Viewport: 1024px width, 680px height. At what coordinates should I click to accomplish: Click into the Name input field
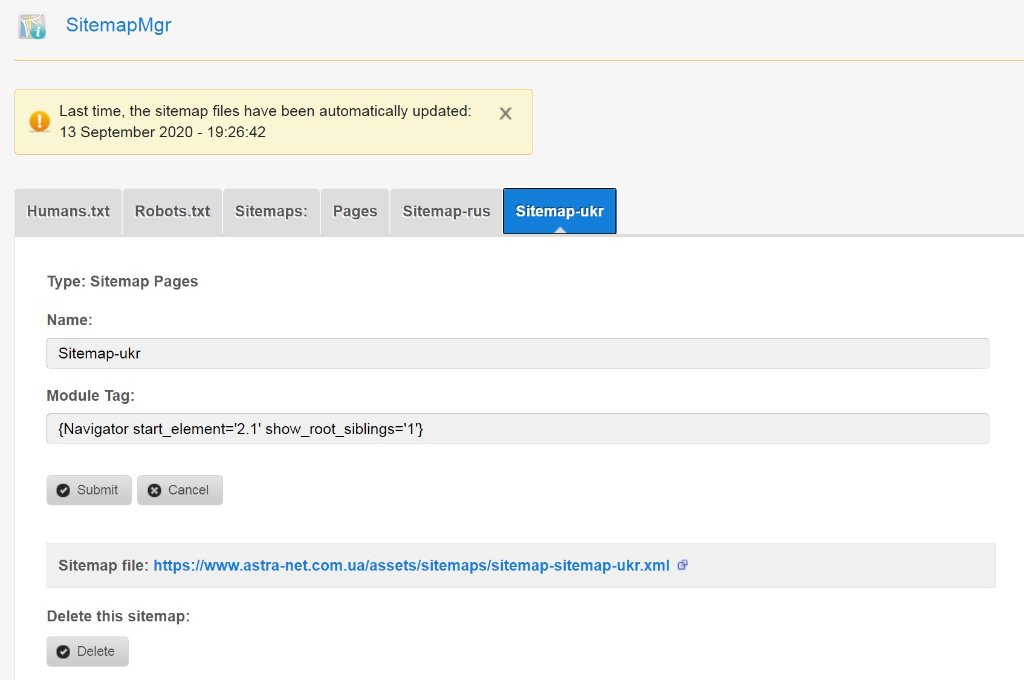coord(517,353)
